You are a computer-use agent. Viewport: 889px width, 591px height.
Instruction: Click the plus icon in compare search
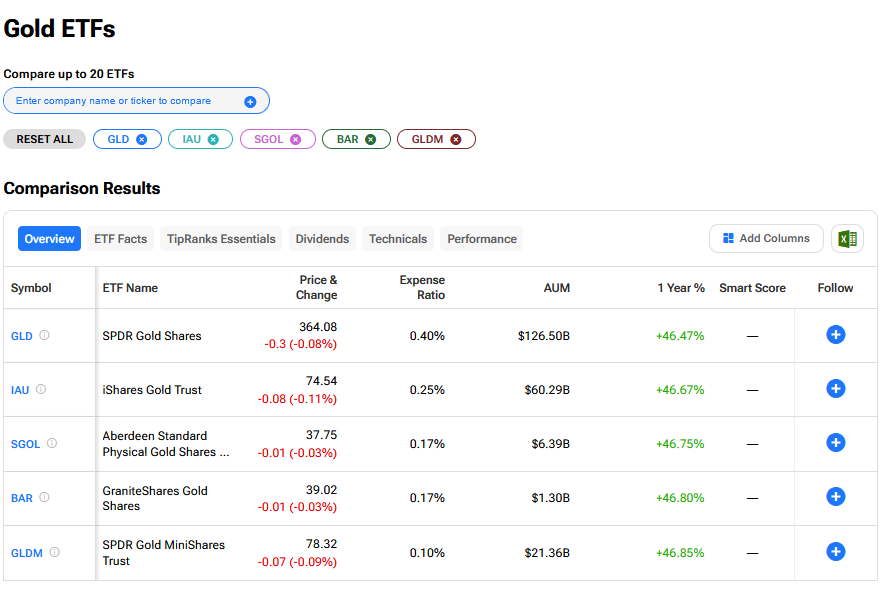tap(250, 102)
